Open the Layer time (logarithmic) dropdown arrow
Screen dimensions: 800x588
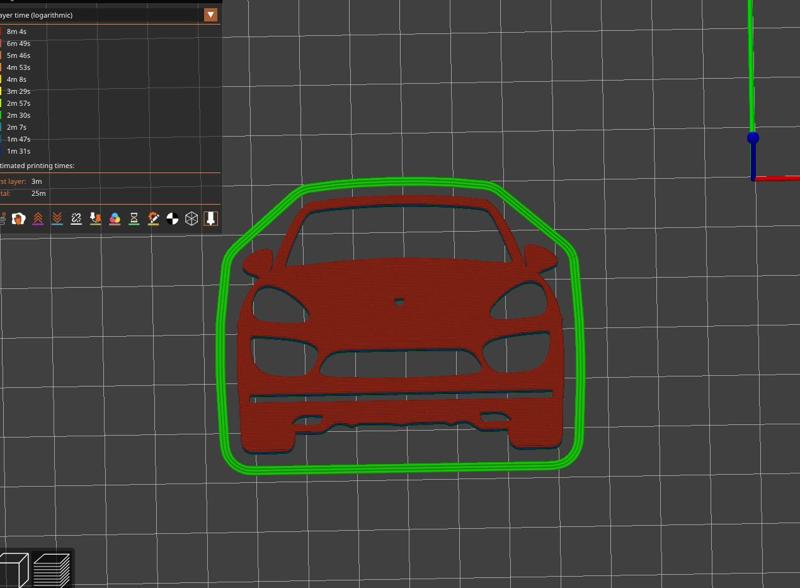(x=211, y=15)
